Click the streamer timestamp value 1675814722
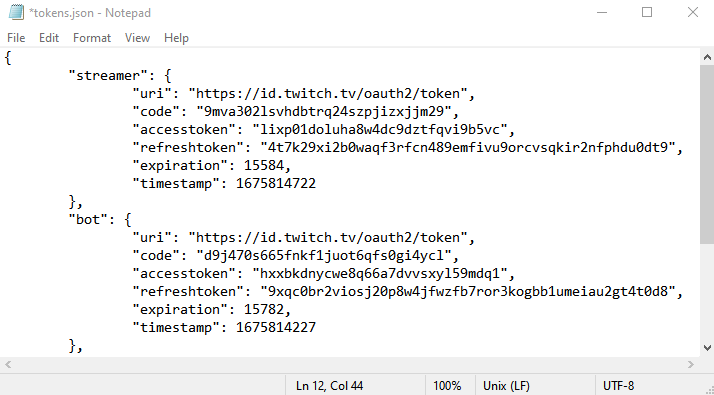The image size is (714, 395). [276, 184]
